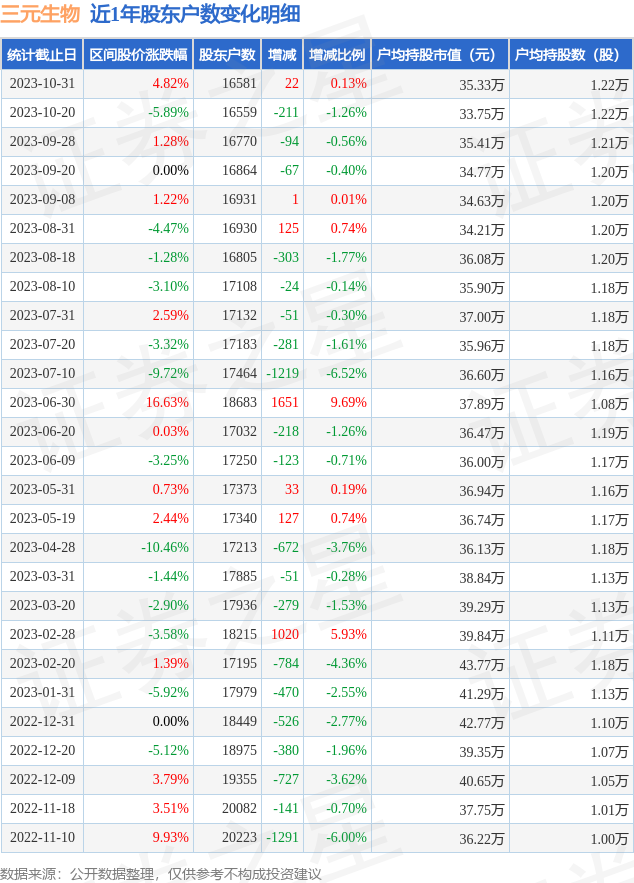Select the date cell 2023-07-10

point(42,373)
